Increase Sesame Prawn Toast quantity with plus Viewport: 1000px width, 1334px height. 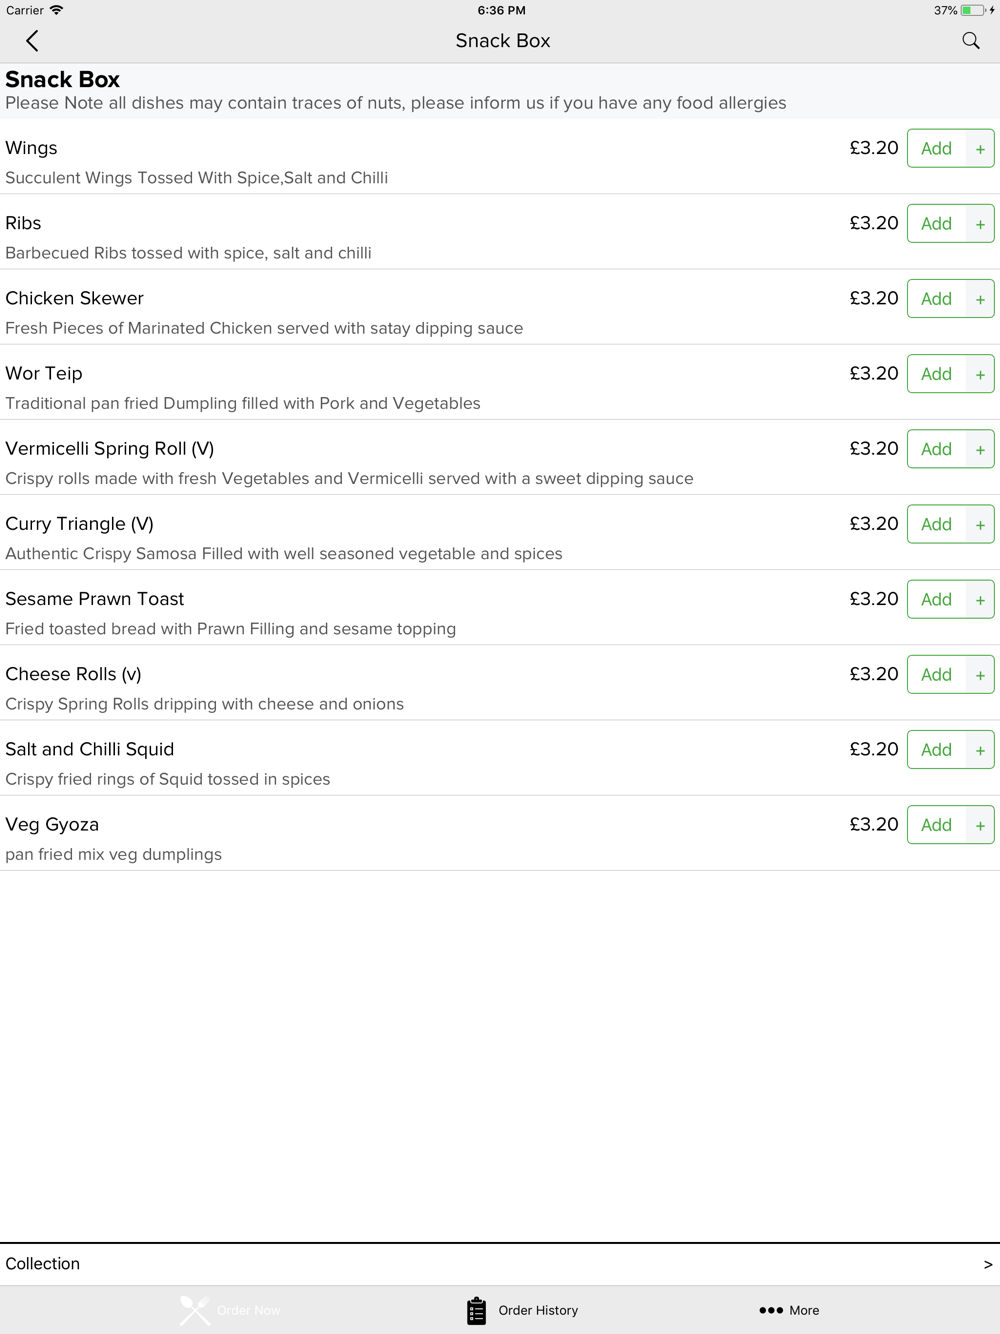980,600
